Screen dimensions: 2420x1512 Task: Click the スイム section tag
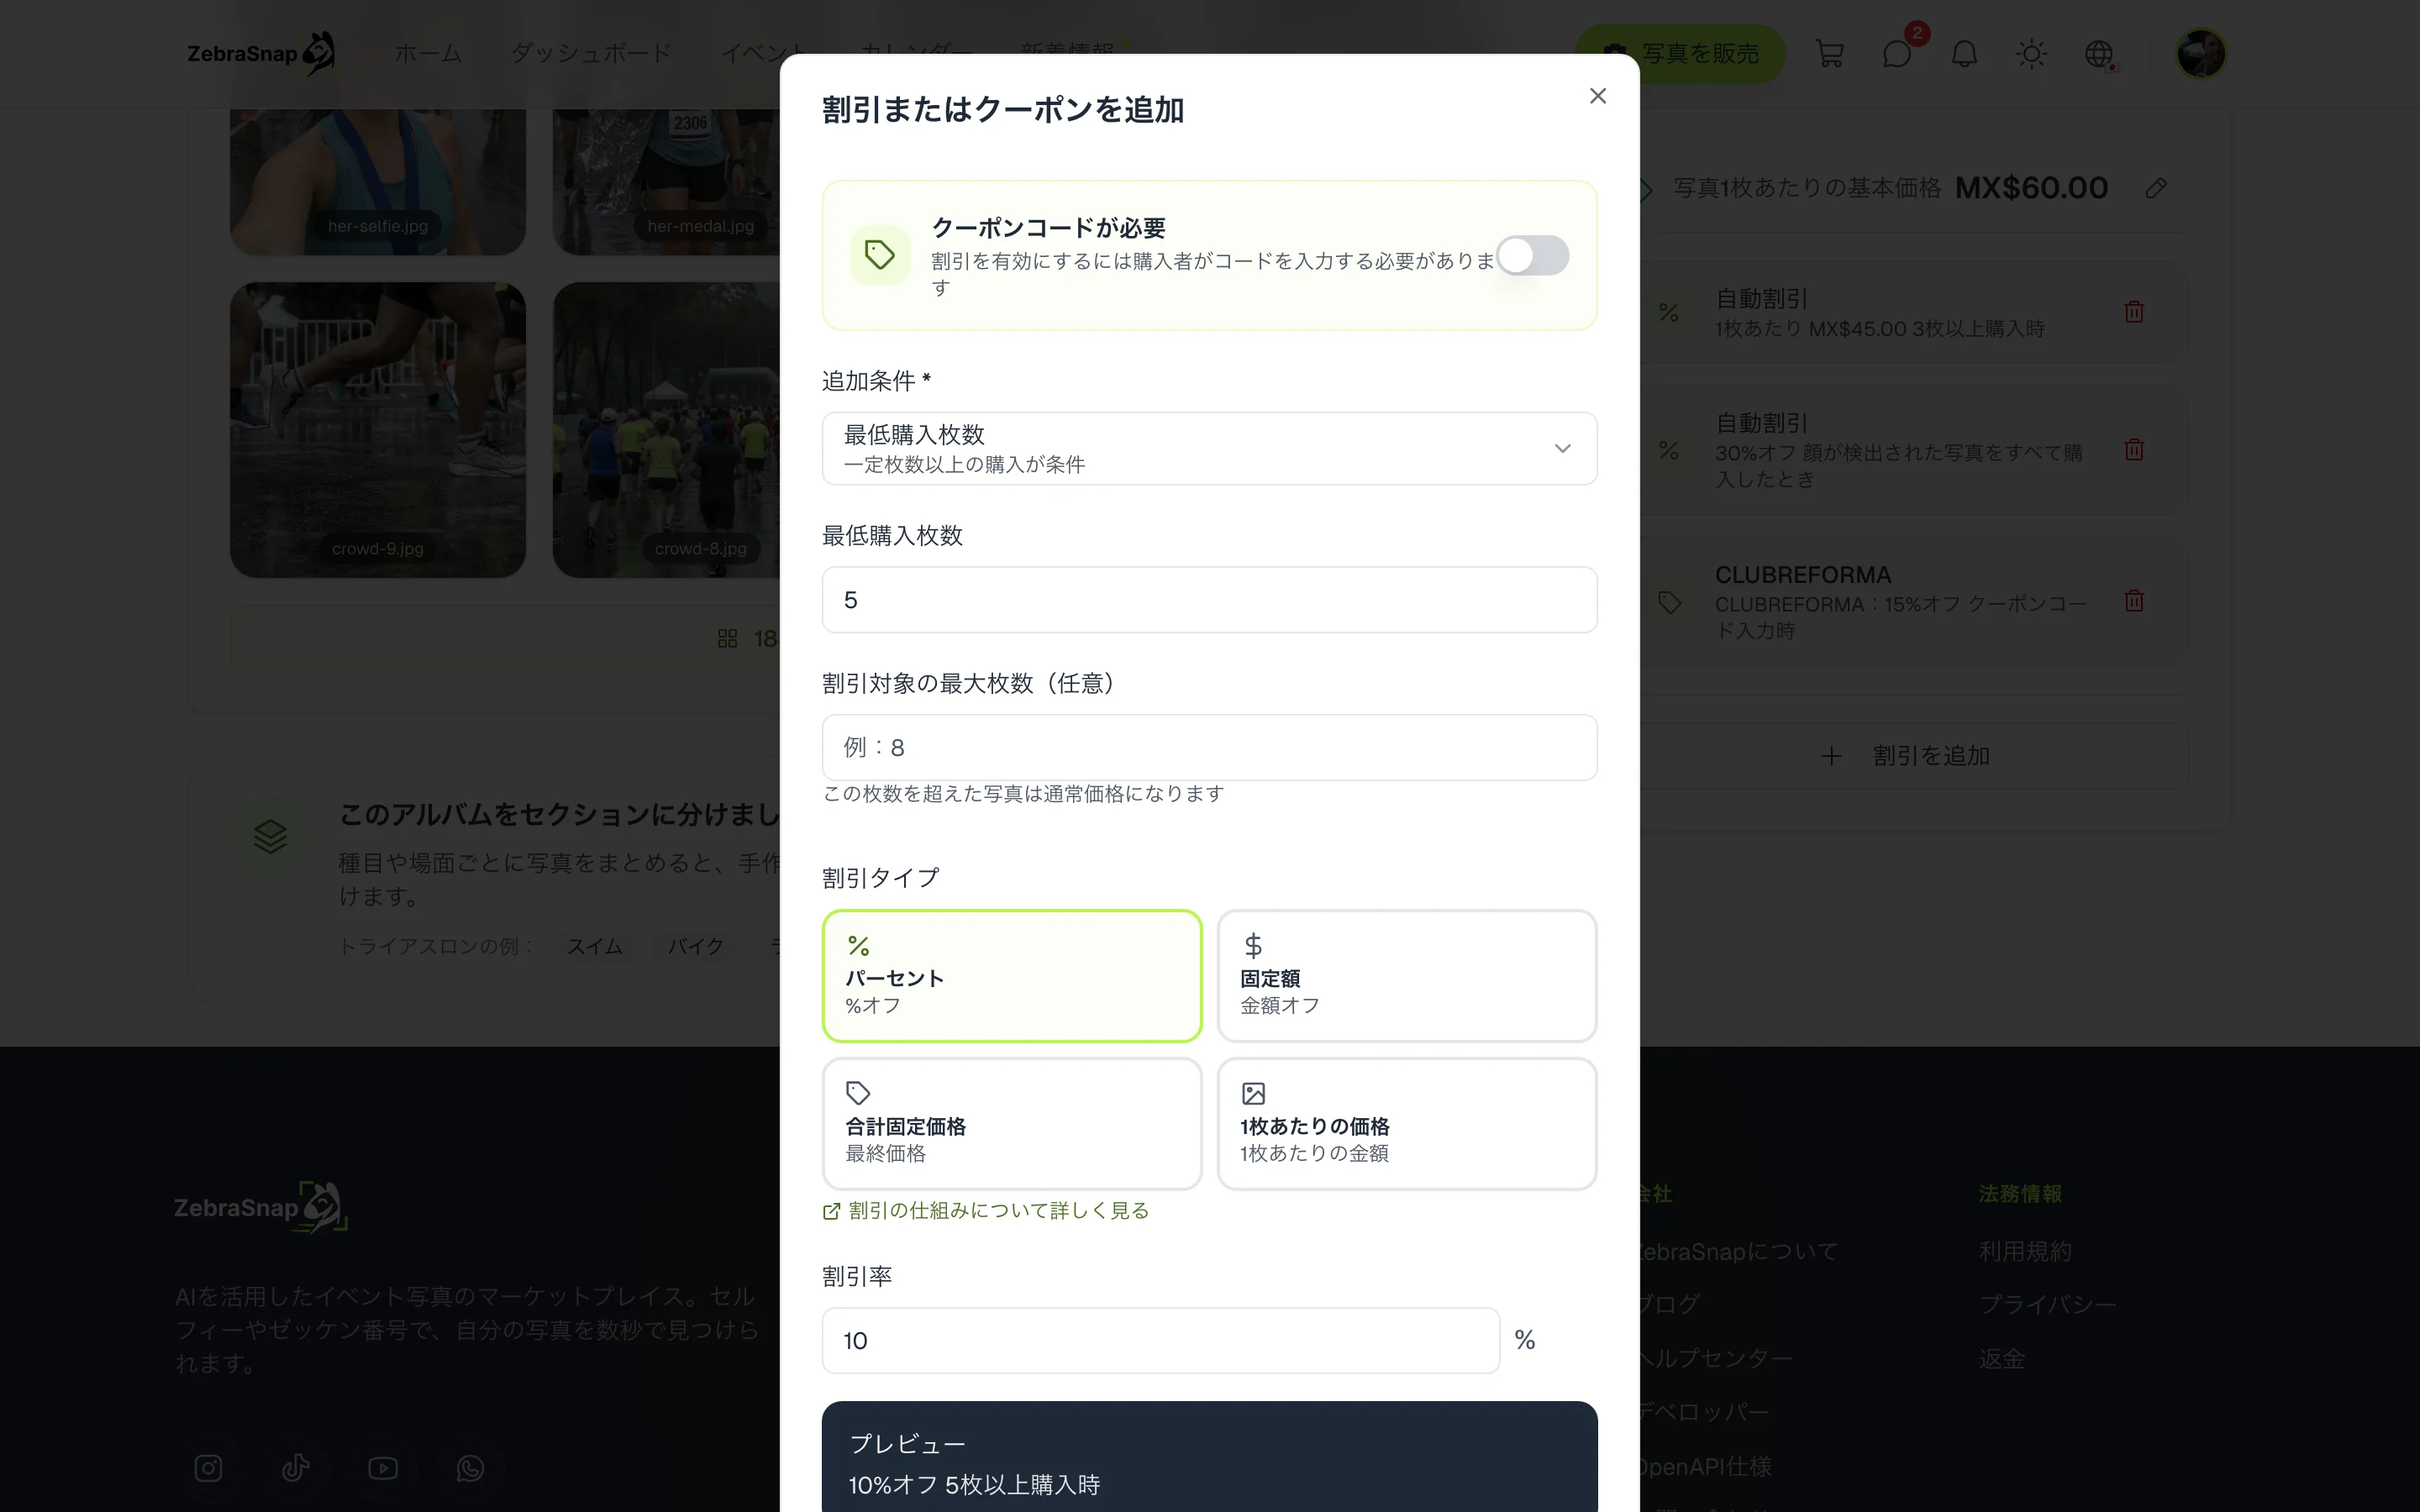pyautogui.click(x=595, y=946)
